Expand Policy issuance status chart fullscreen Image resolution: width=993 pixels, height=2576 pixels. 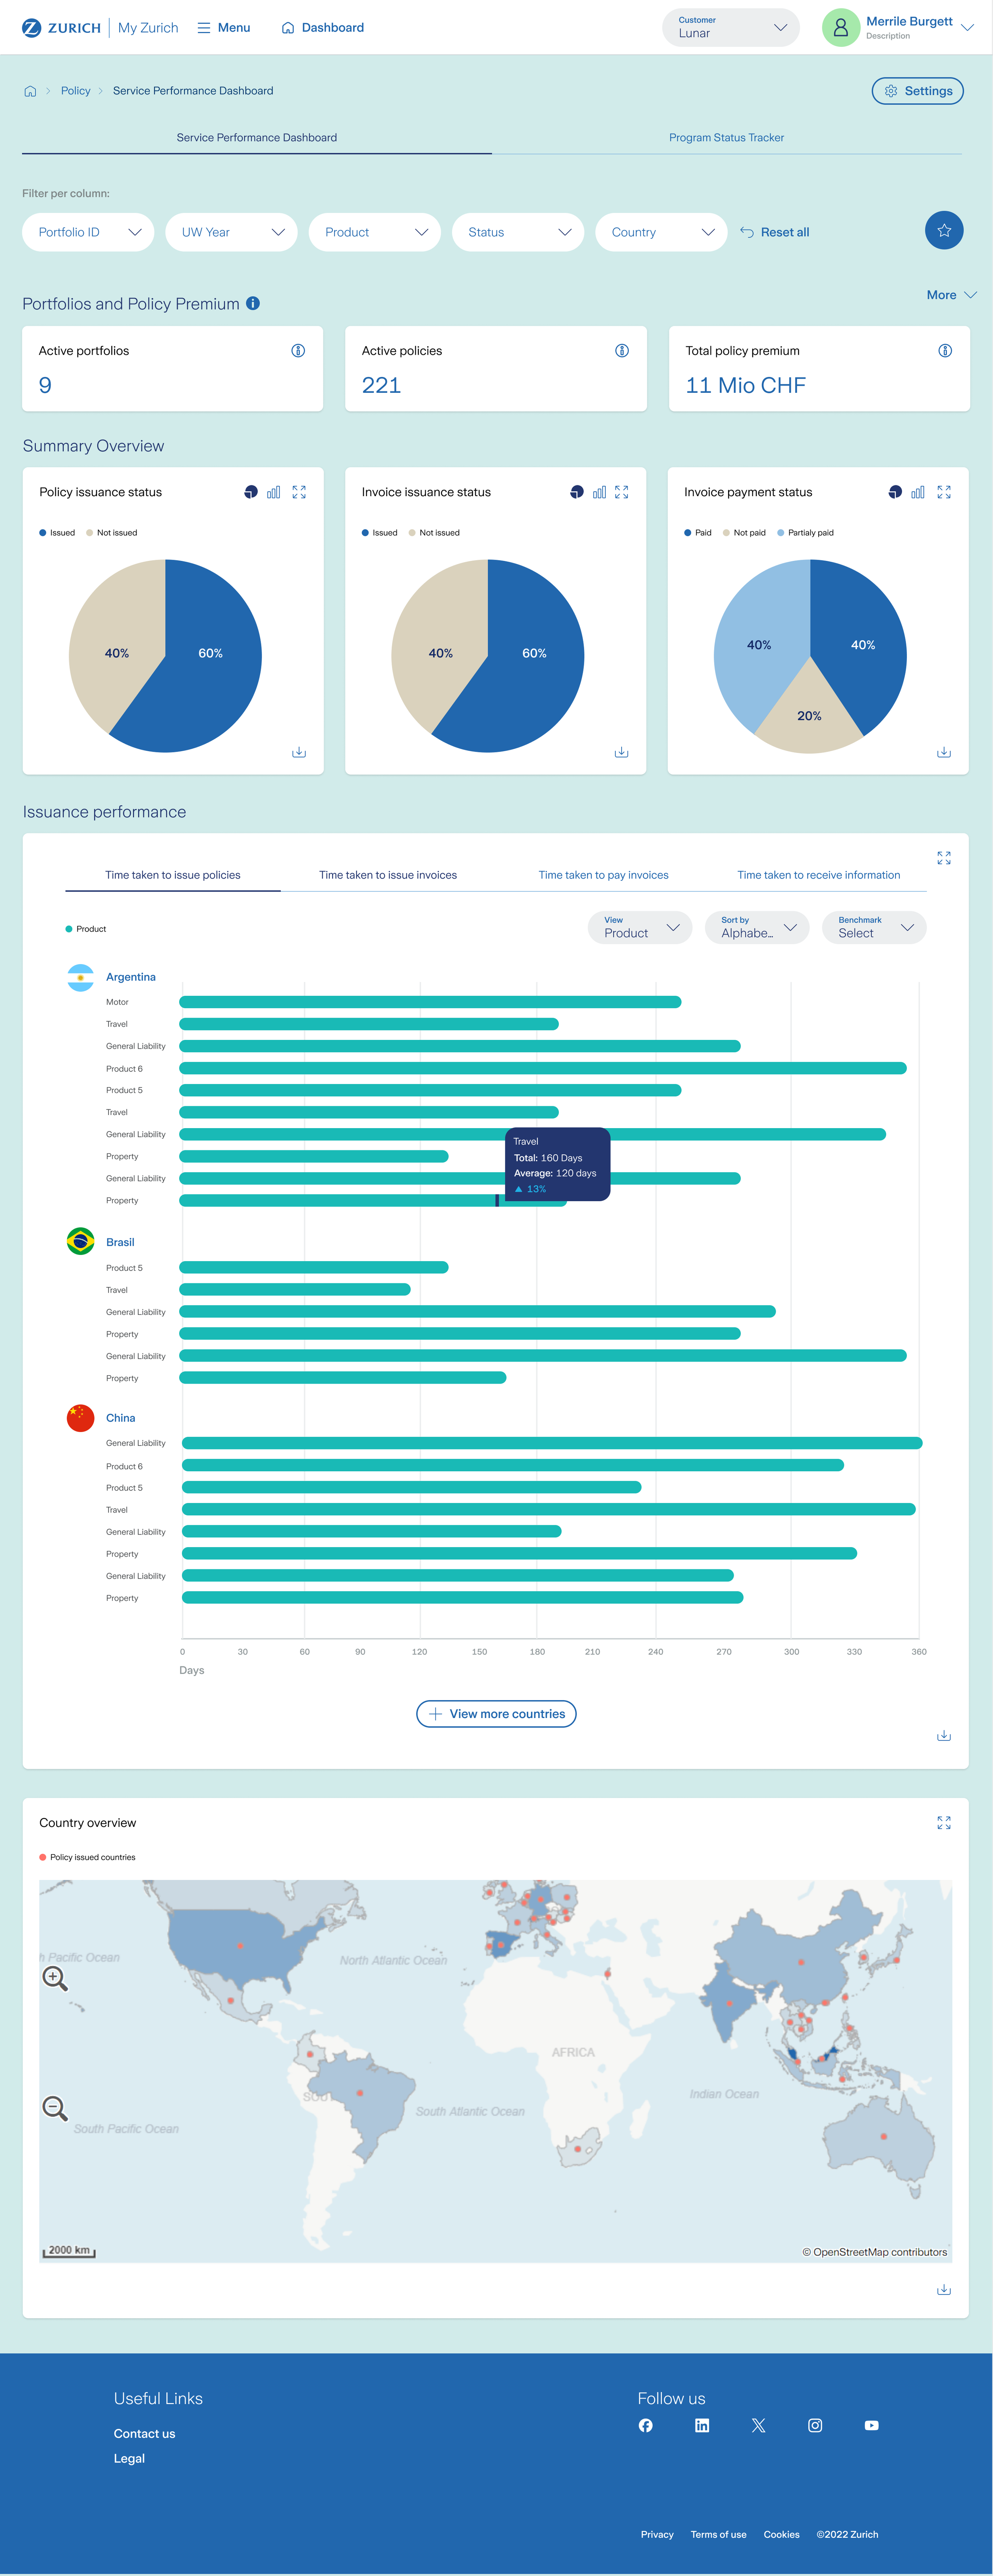point(299,492)
